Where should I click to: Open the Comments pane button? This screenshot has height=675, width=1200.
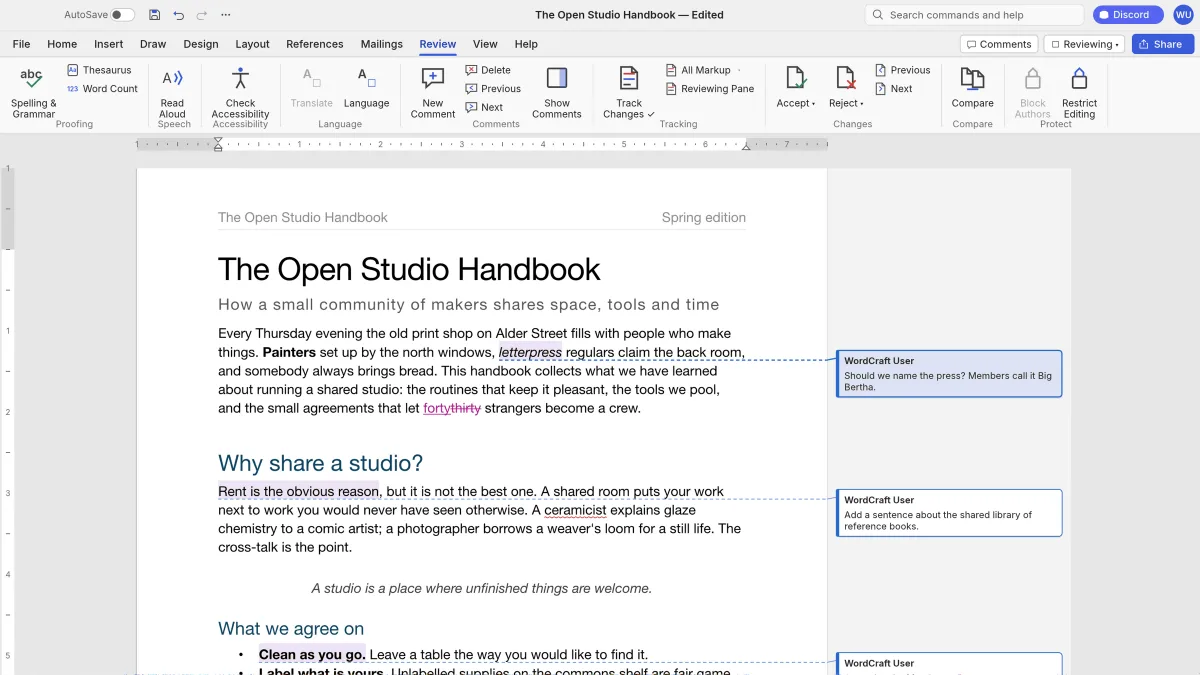998,44
